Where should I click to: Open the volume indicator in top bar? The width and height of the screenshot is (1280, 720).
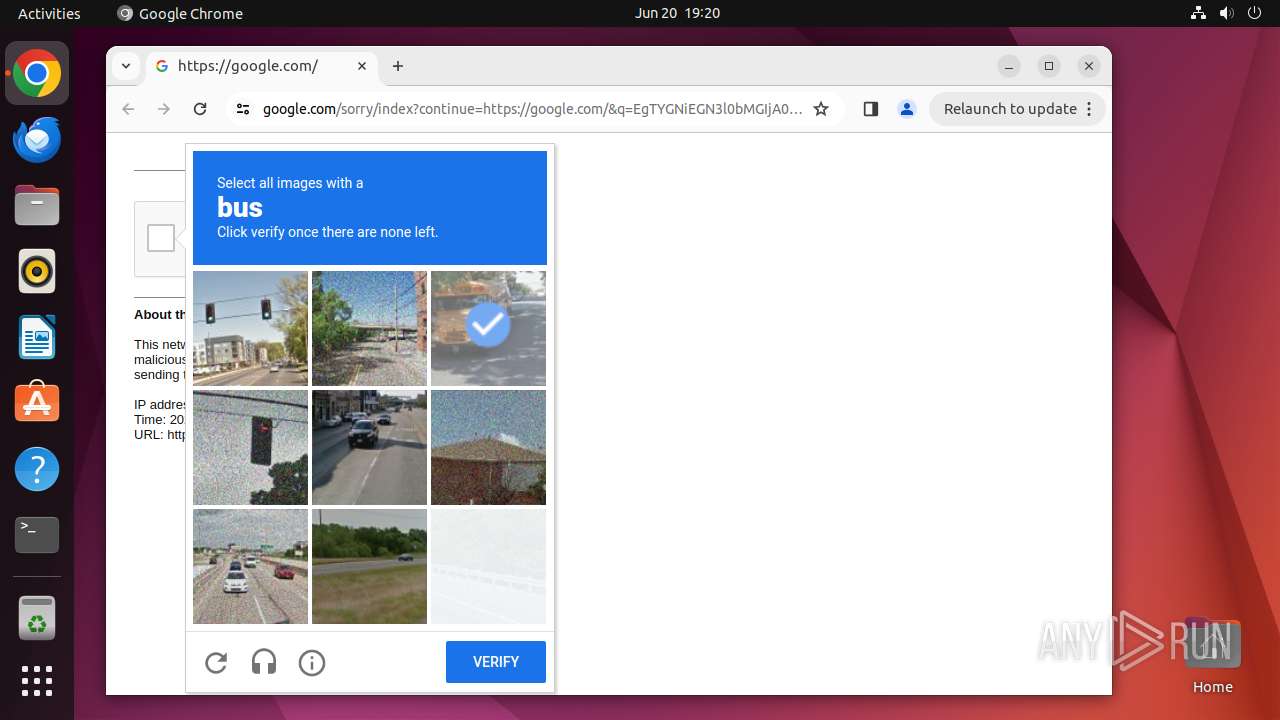pyautogui.click(x=1226, y=13)
